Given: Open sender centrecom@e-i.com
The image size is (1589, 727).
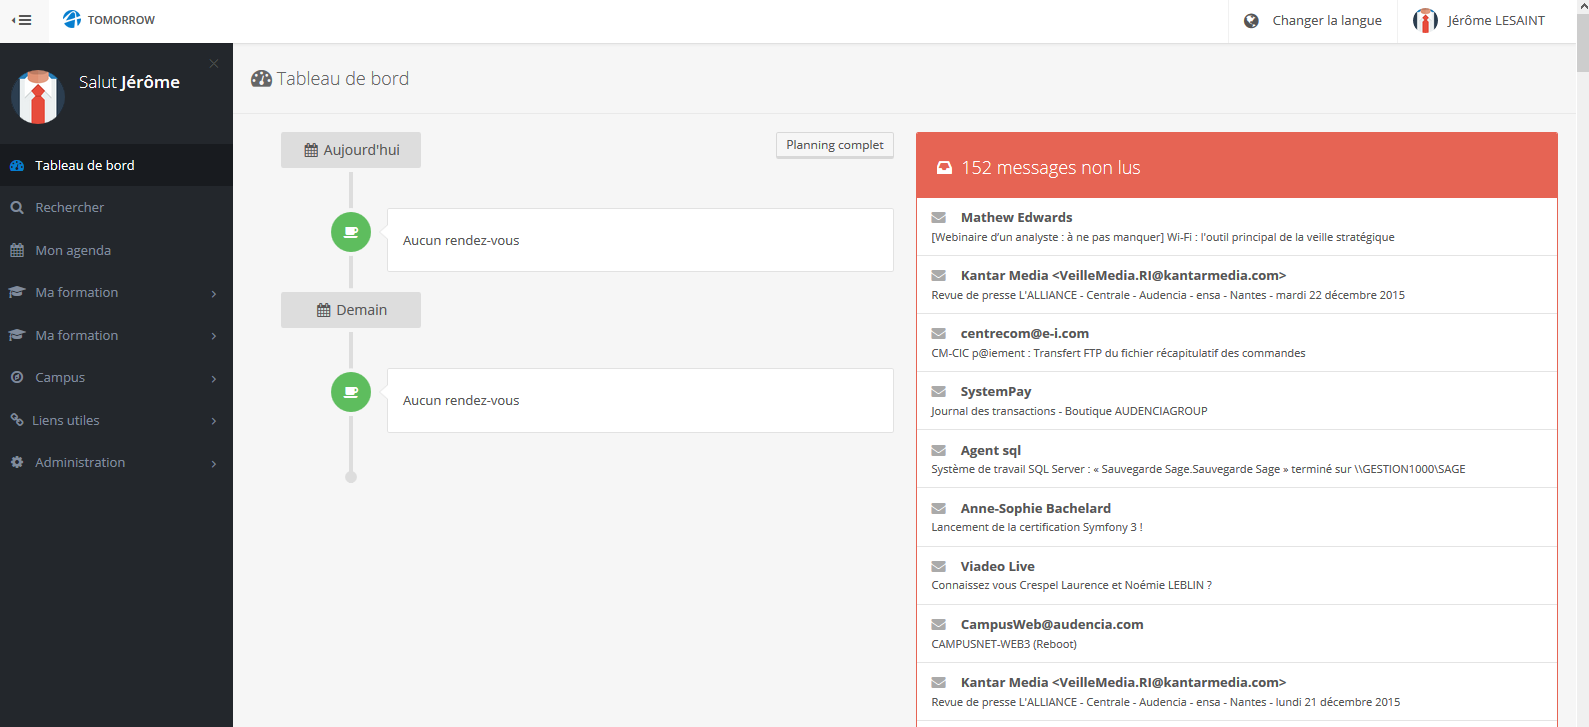Looking at the screenshot, I should click(1025, 334).
